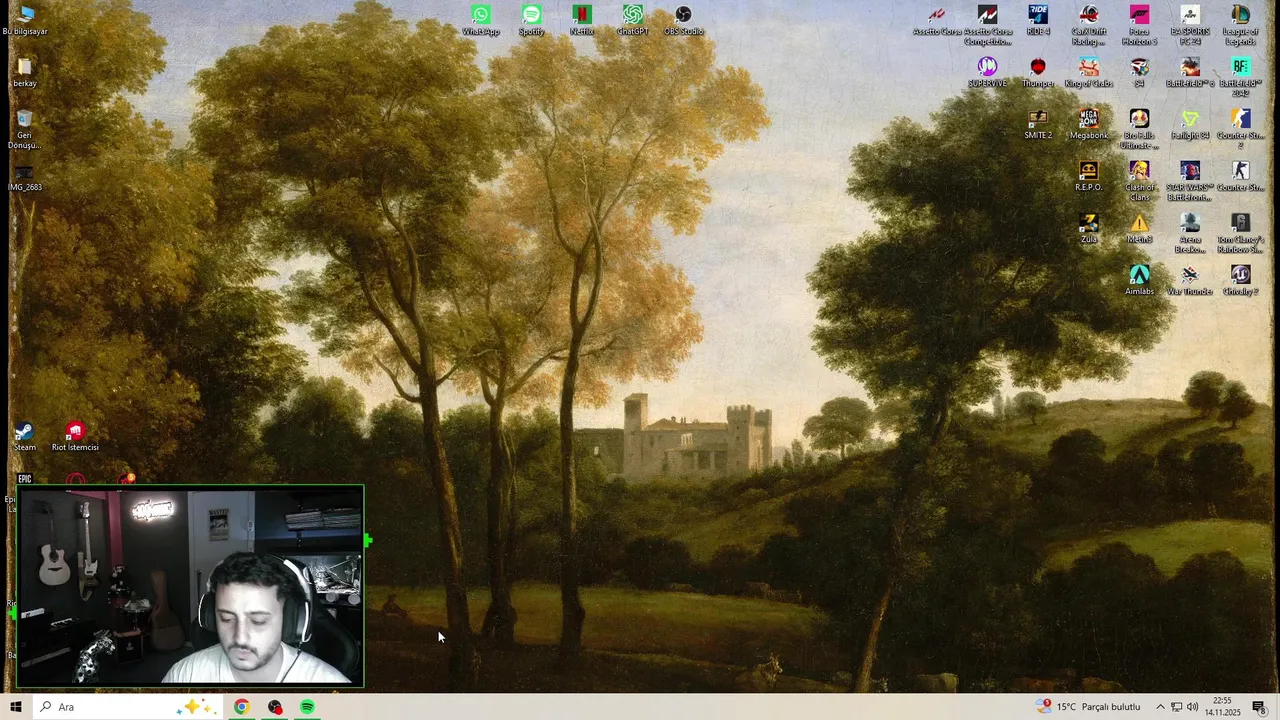The width and height of the screenshot is (1280, 720).
Task: Select the STAR WARS Battlefront shortcut
Action: click(1190, 181)
